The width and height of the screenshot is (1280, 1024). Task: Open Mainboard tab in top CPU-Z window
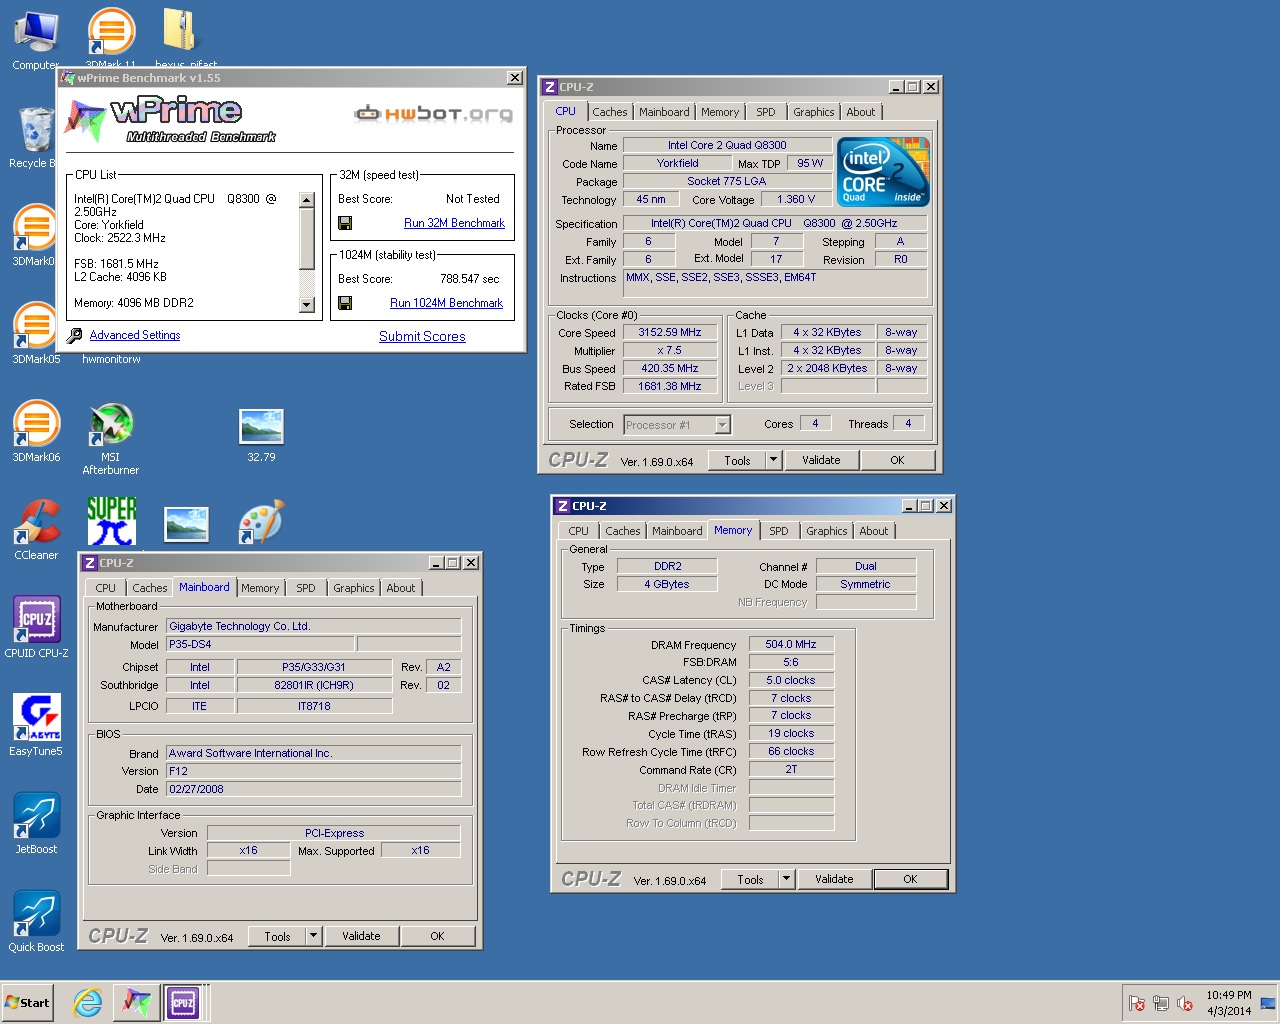pyautogui.click(x=664, y=112)
